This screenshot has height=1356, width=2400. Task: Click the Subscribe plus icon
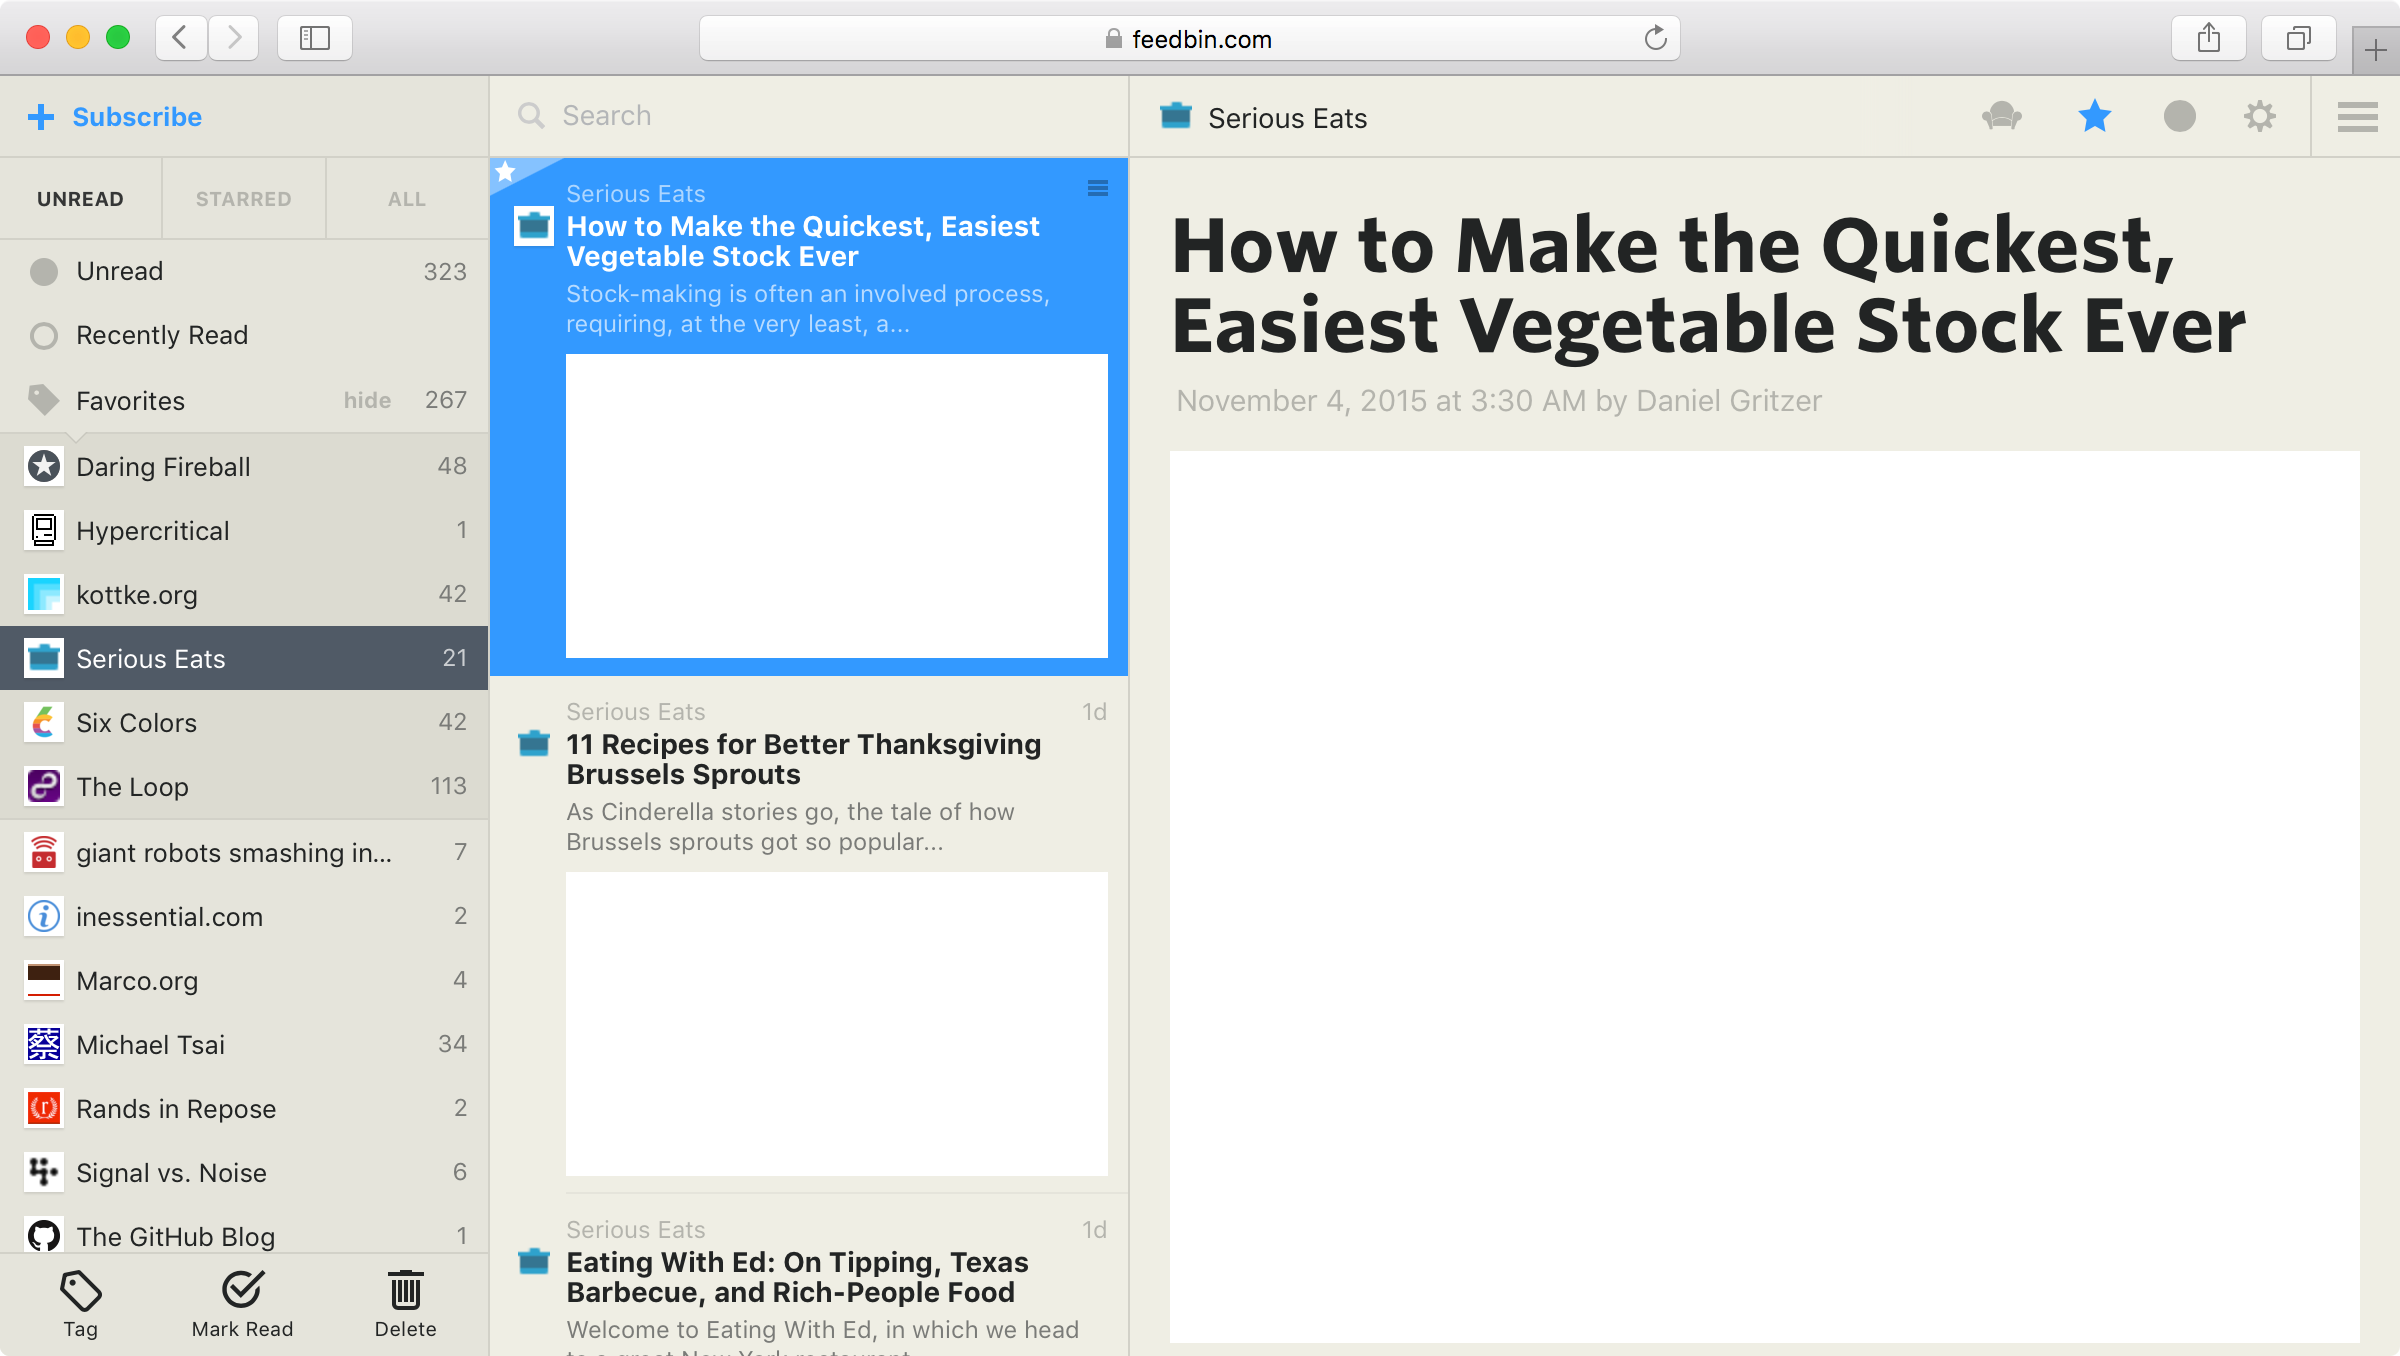[41, 117]
